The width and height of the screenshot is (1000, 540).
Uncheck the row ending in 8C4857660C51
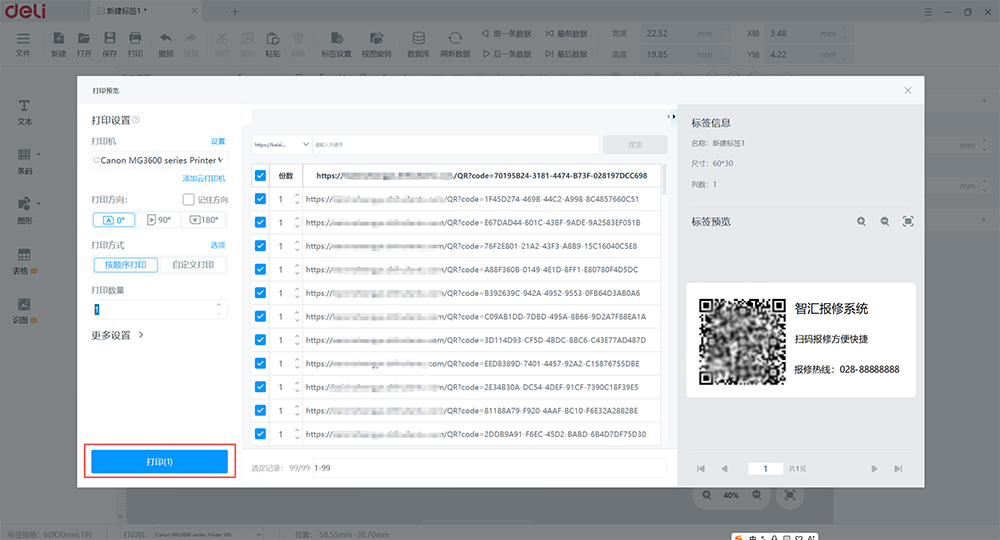(x=260, y=199)
